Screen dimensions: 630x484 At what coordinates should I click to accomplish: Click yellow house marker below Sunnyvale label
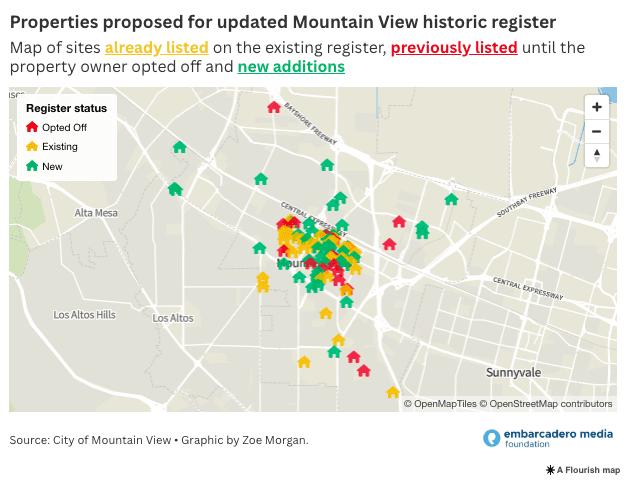point(393,392)
